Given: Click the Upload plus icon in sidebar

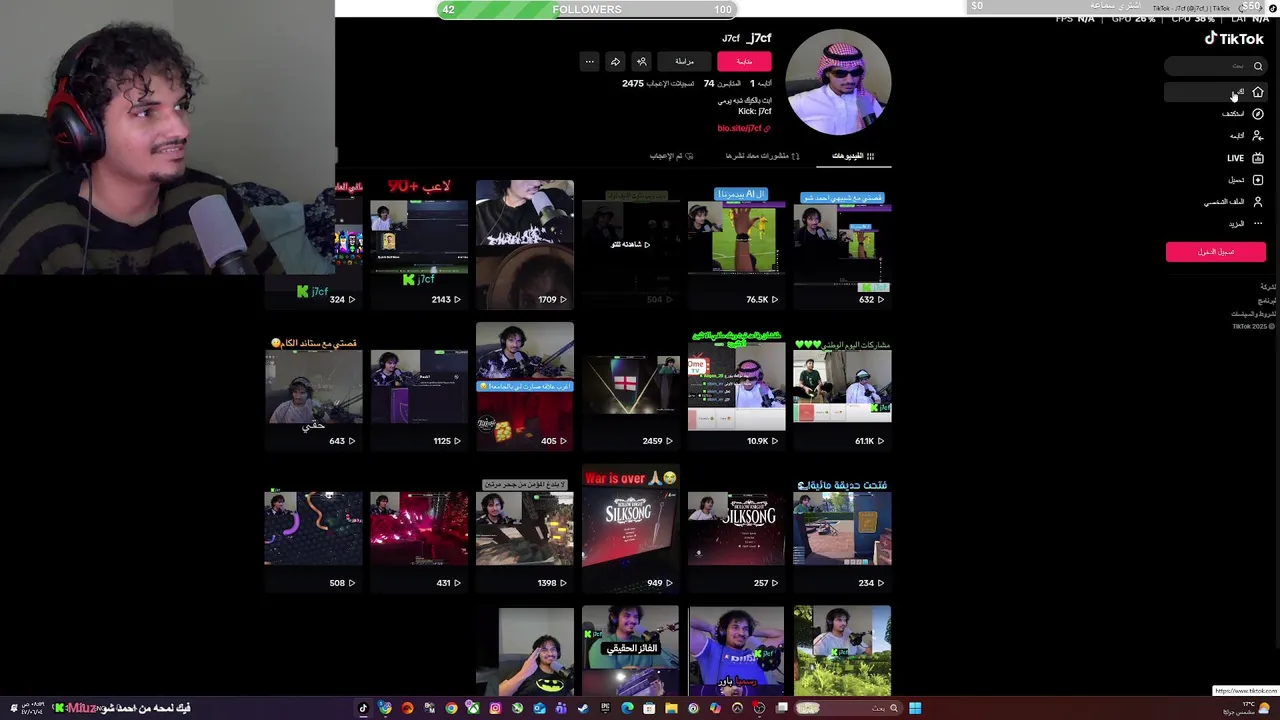Looking at the screenshot, I should point(1258,180).
